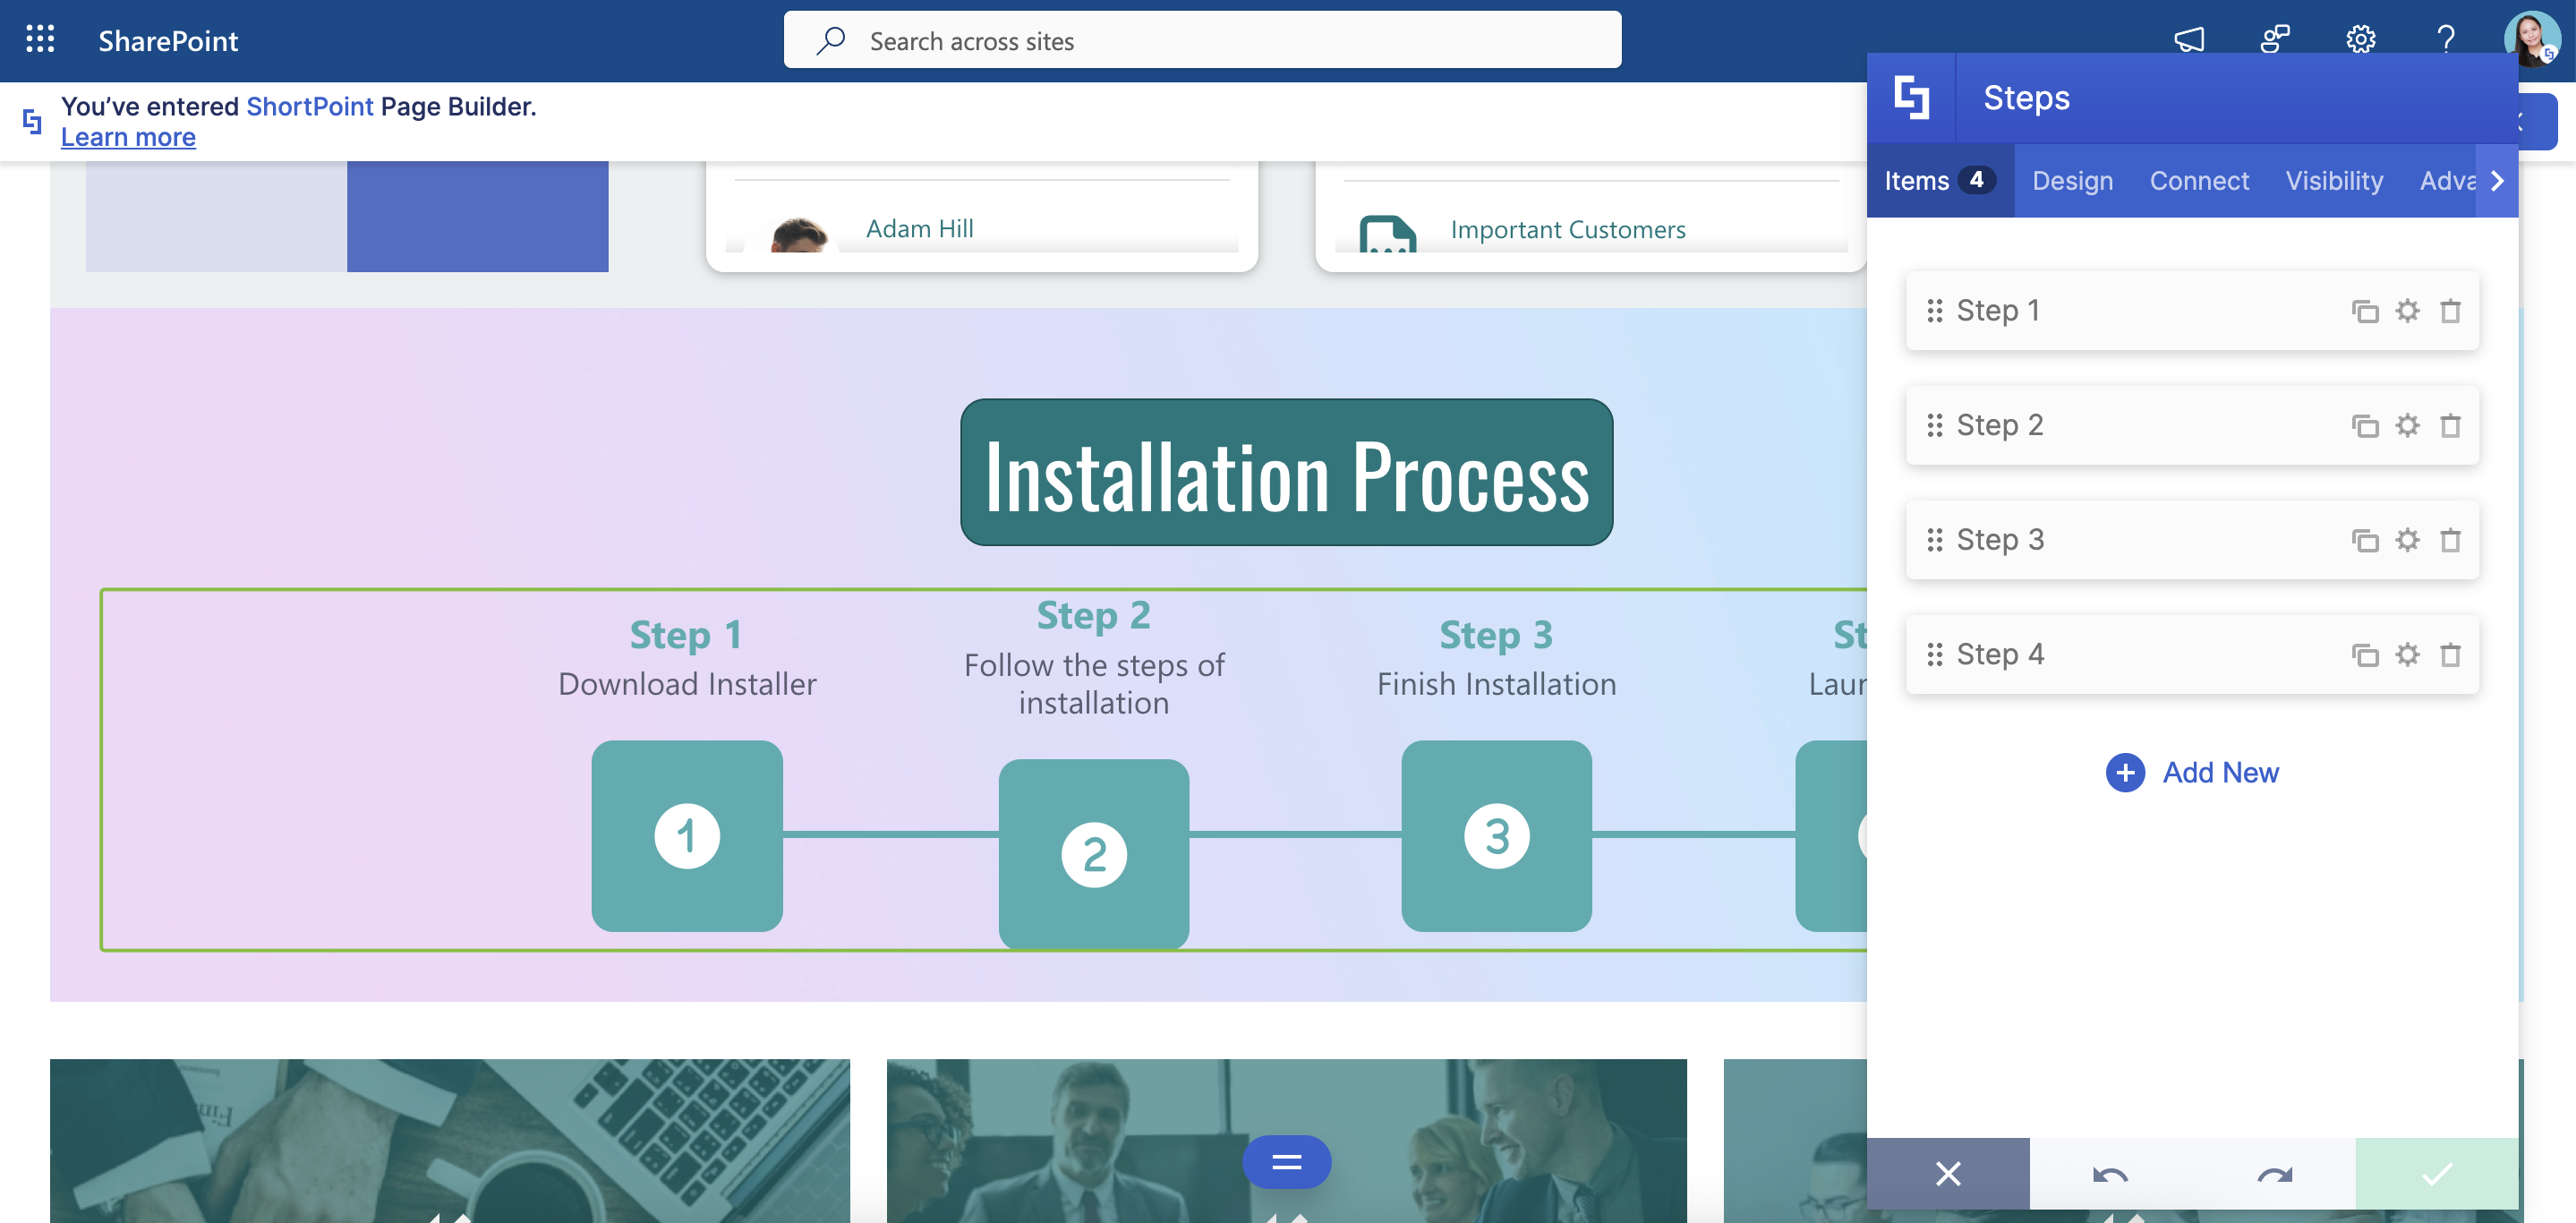Image resolution: width=2576 pixels, height=1223 pixels.
Task: Expand the blue section handle button
Action: [1286, 1161]
